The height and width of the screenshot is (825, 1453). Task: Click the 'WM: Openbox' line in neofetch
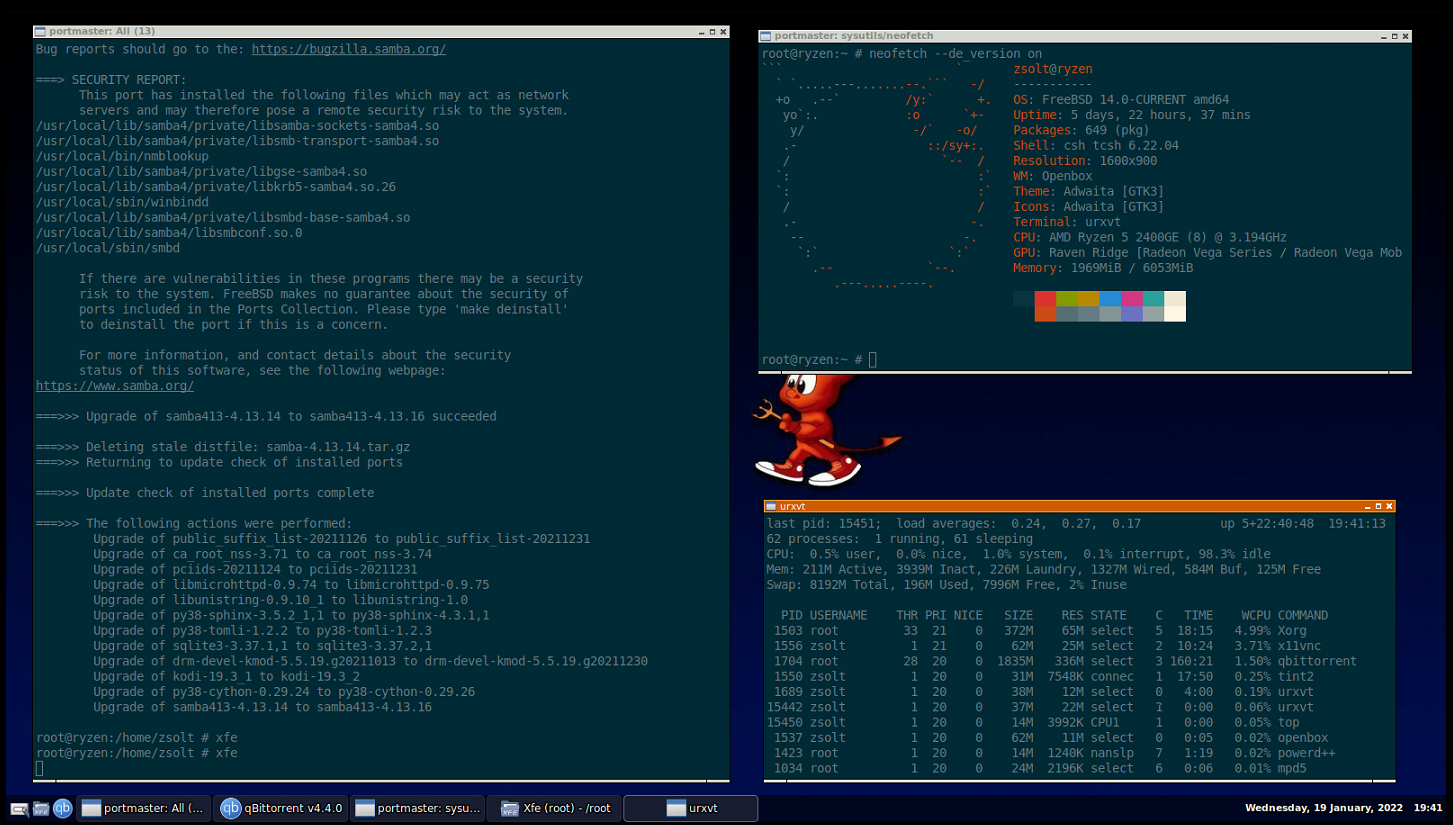[1053, 176]
